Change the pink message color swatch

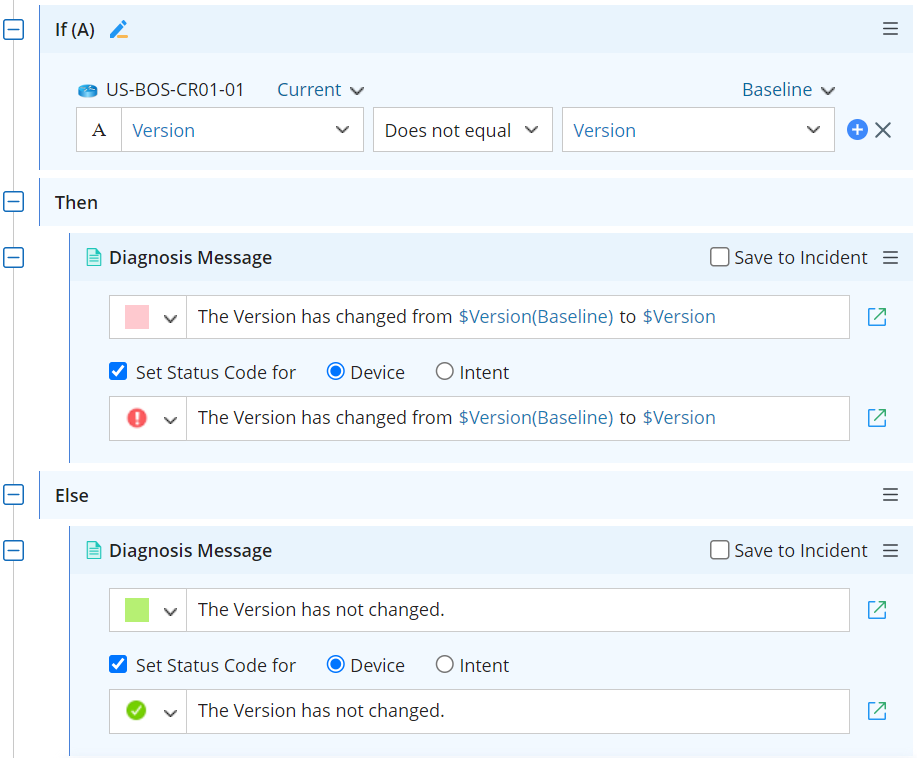coord(148,317)
